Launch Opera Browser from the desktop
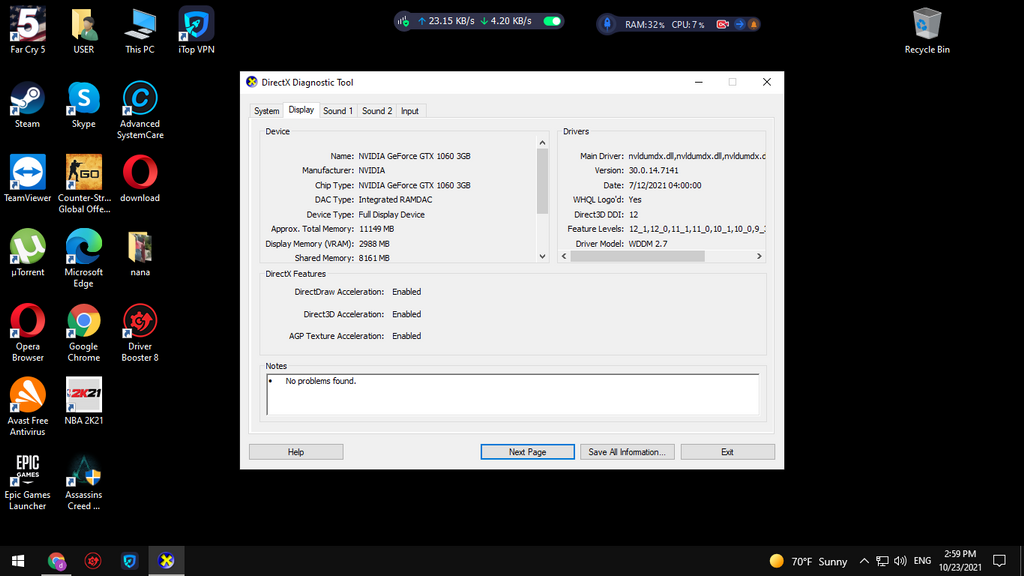This screenshot has height=576, width=1024. [x=27, y=334]
